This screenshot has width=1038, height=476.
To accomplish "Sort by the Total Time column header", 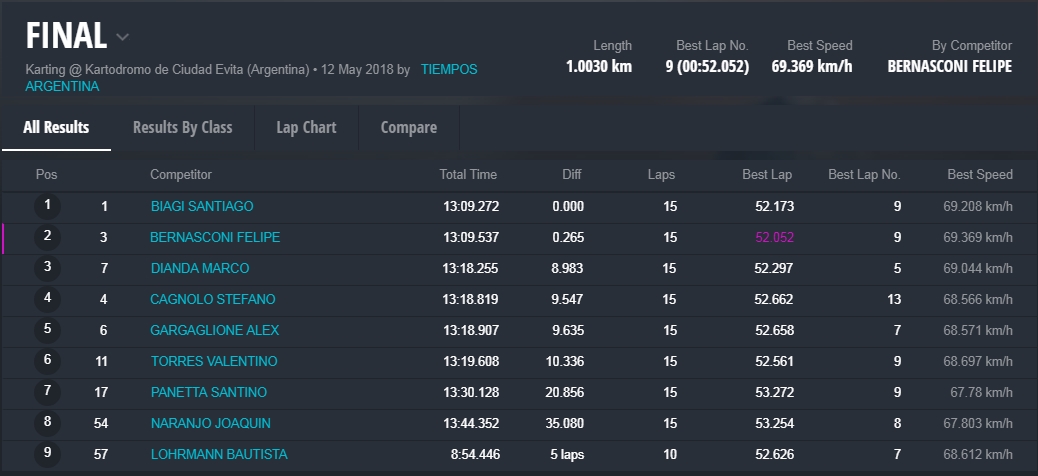I will click(x=467, y=175).
